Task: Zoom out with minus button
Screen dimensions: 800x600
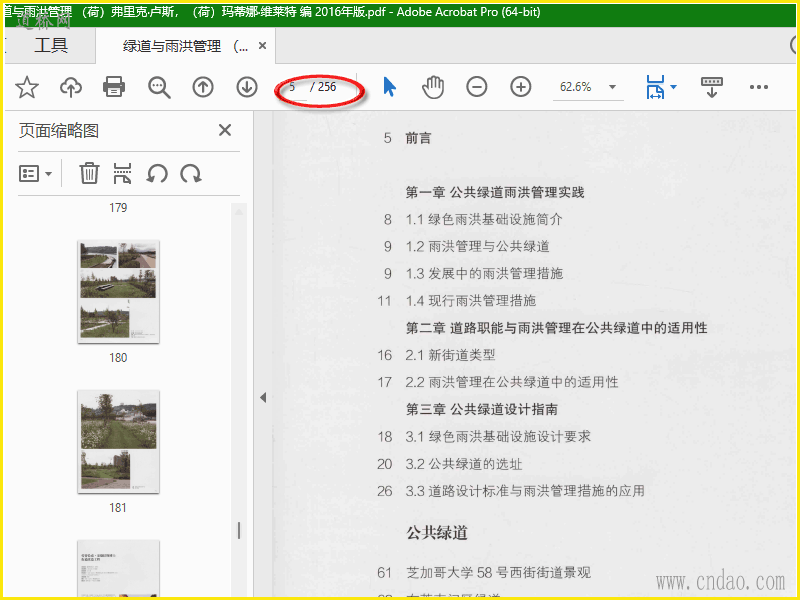Action: (x=477, y=87)
